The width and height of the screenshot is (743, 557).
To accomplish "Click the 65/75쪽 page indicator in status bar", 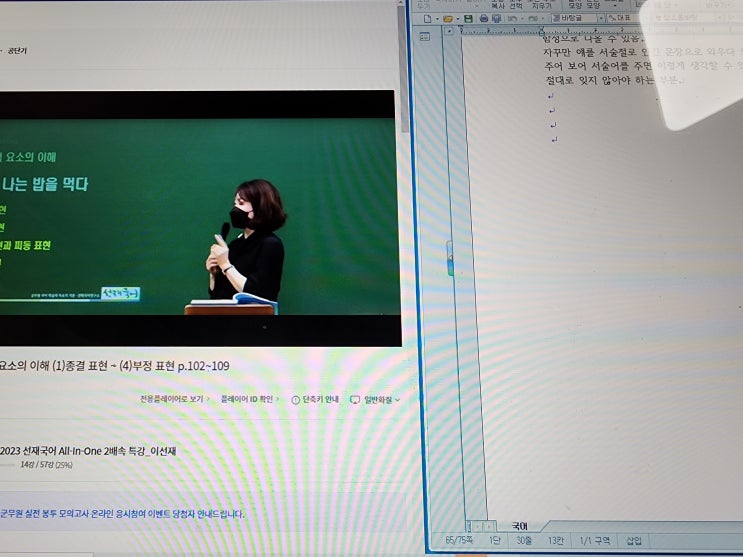I will (x=459, y=540).
